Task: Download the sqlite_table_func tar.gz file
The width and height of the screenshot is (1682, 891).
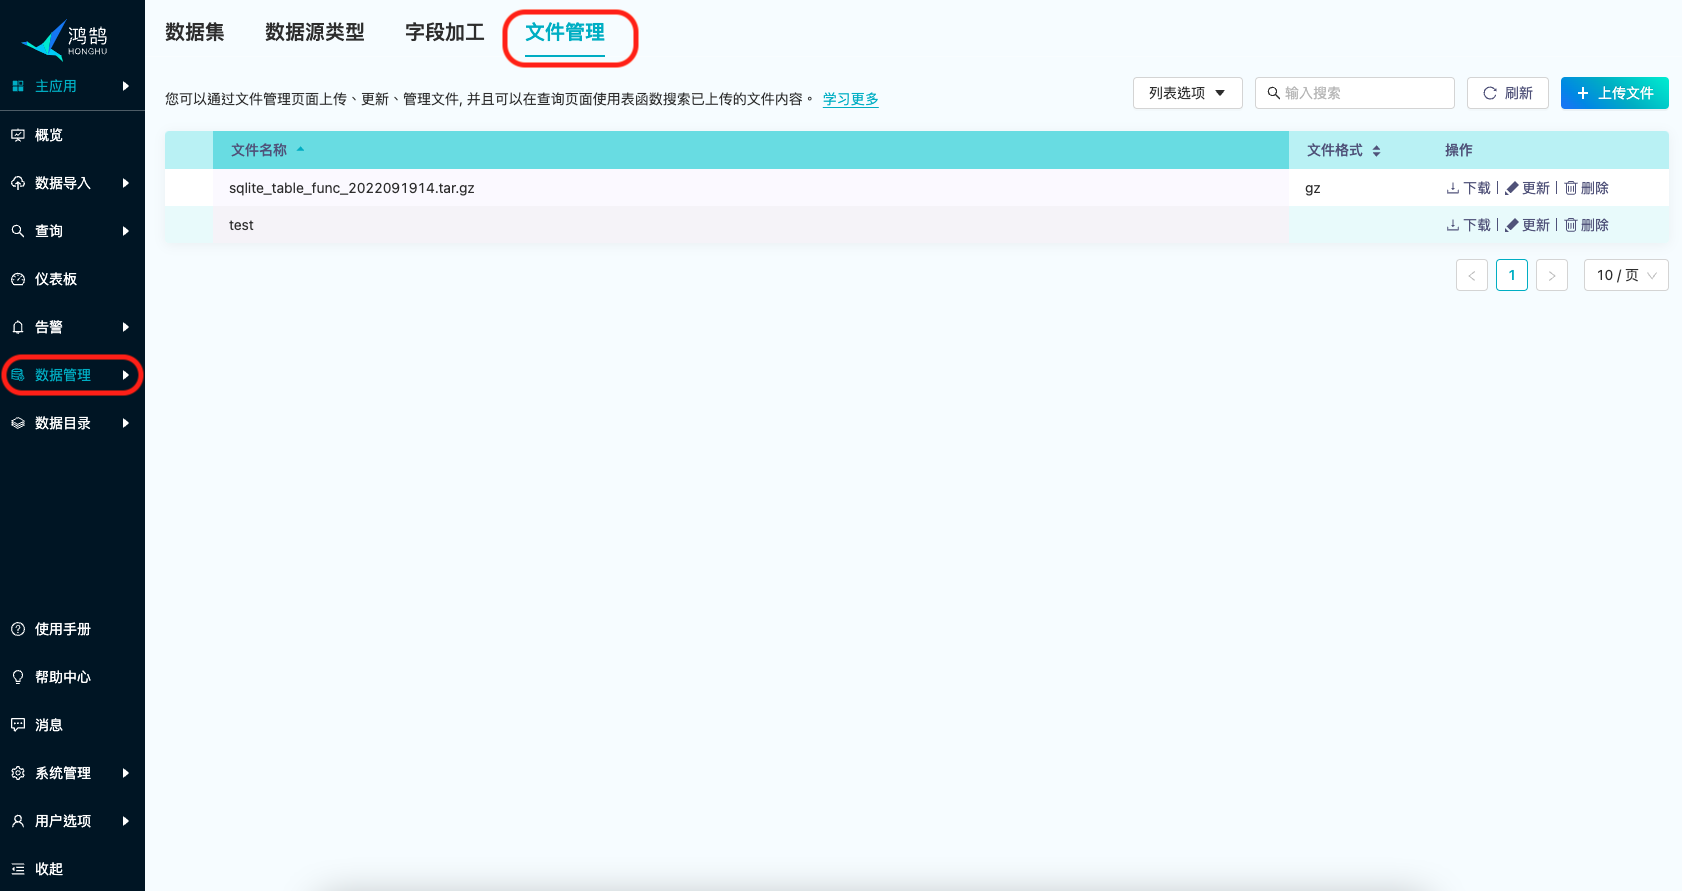Action: coord(1468,188)
